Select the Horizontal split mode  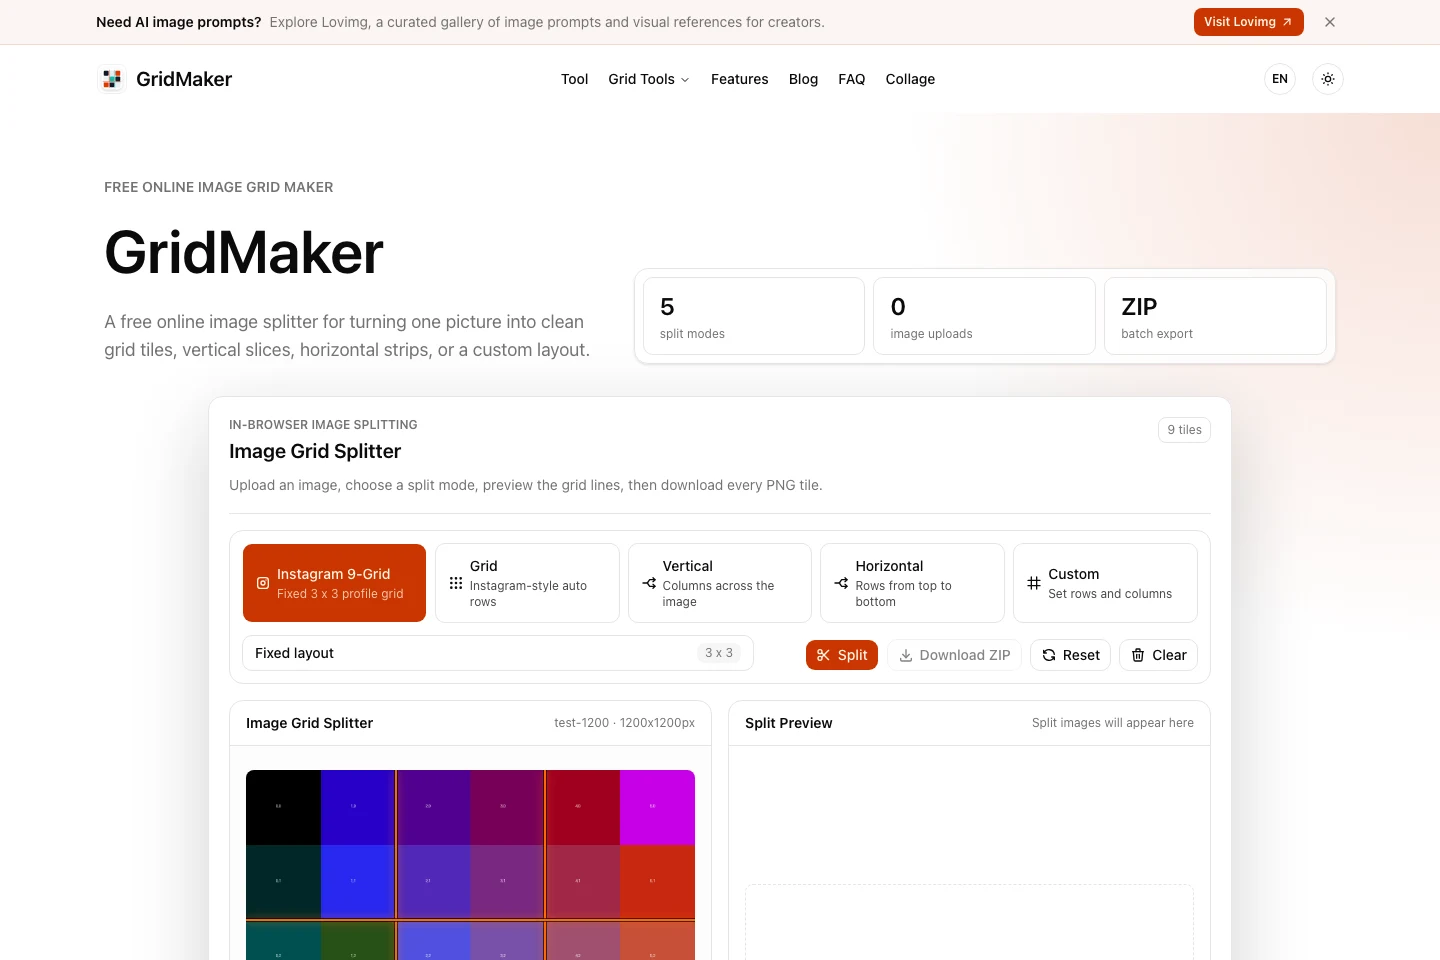(x=912, y=583)
